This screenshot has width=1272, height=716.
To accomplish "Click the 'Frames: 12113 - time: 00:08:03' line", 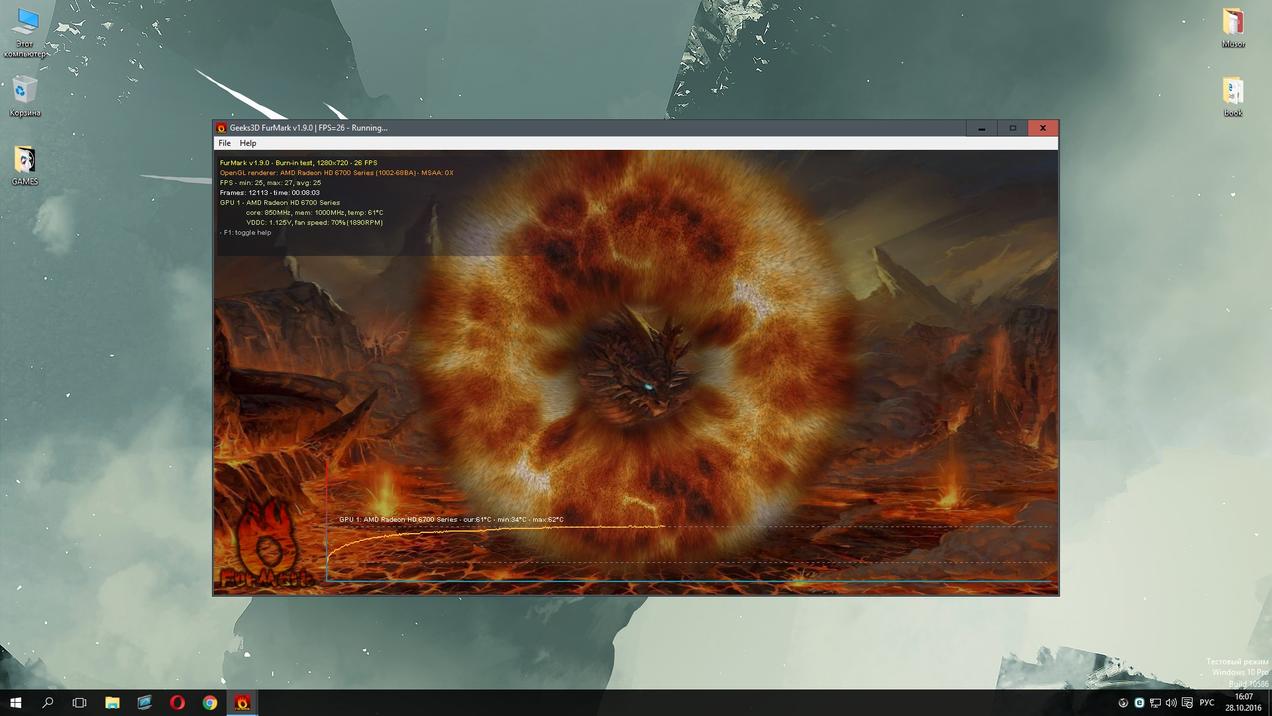I will click(x=270, y=193).
